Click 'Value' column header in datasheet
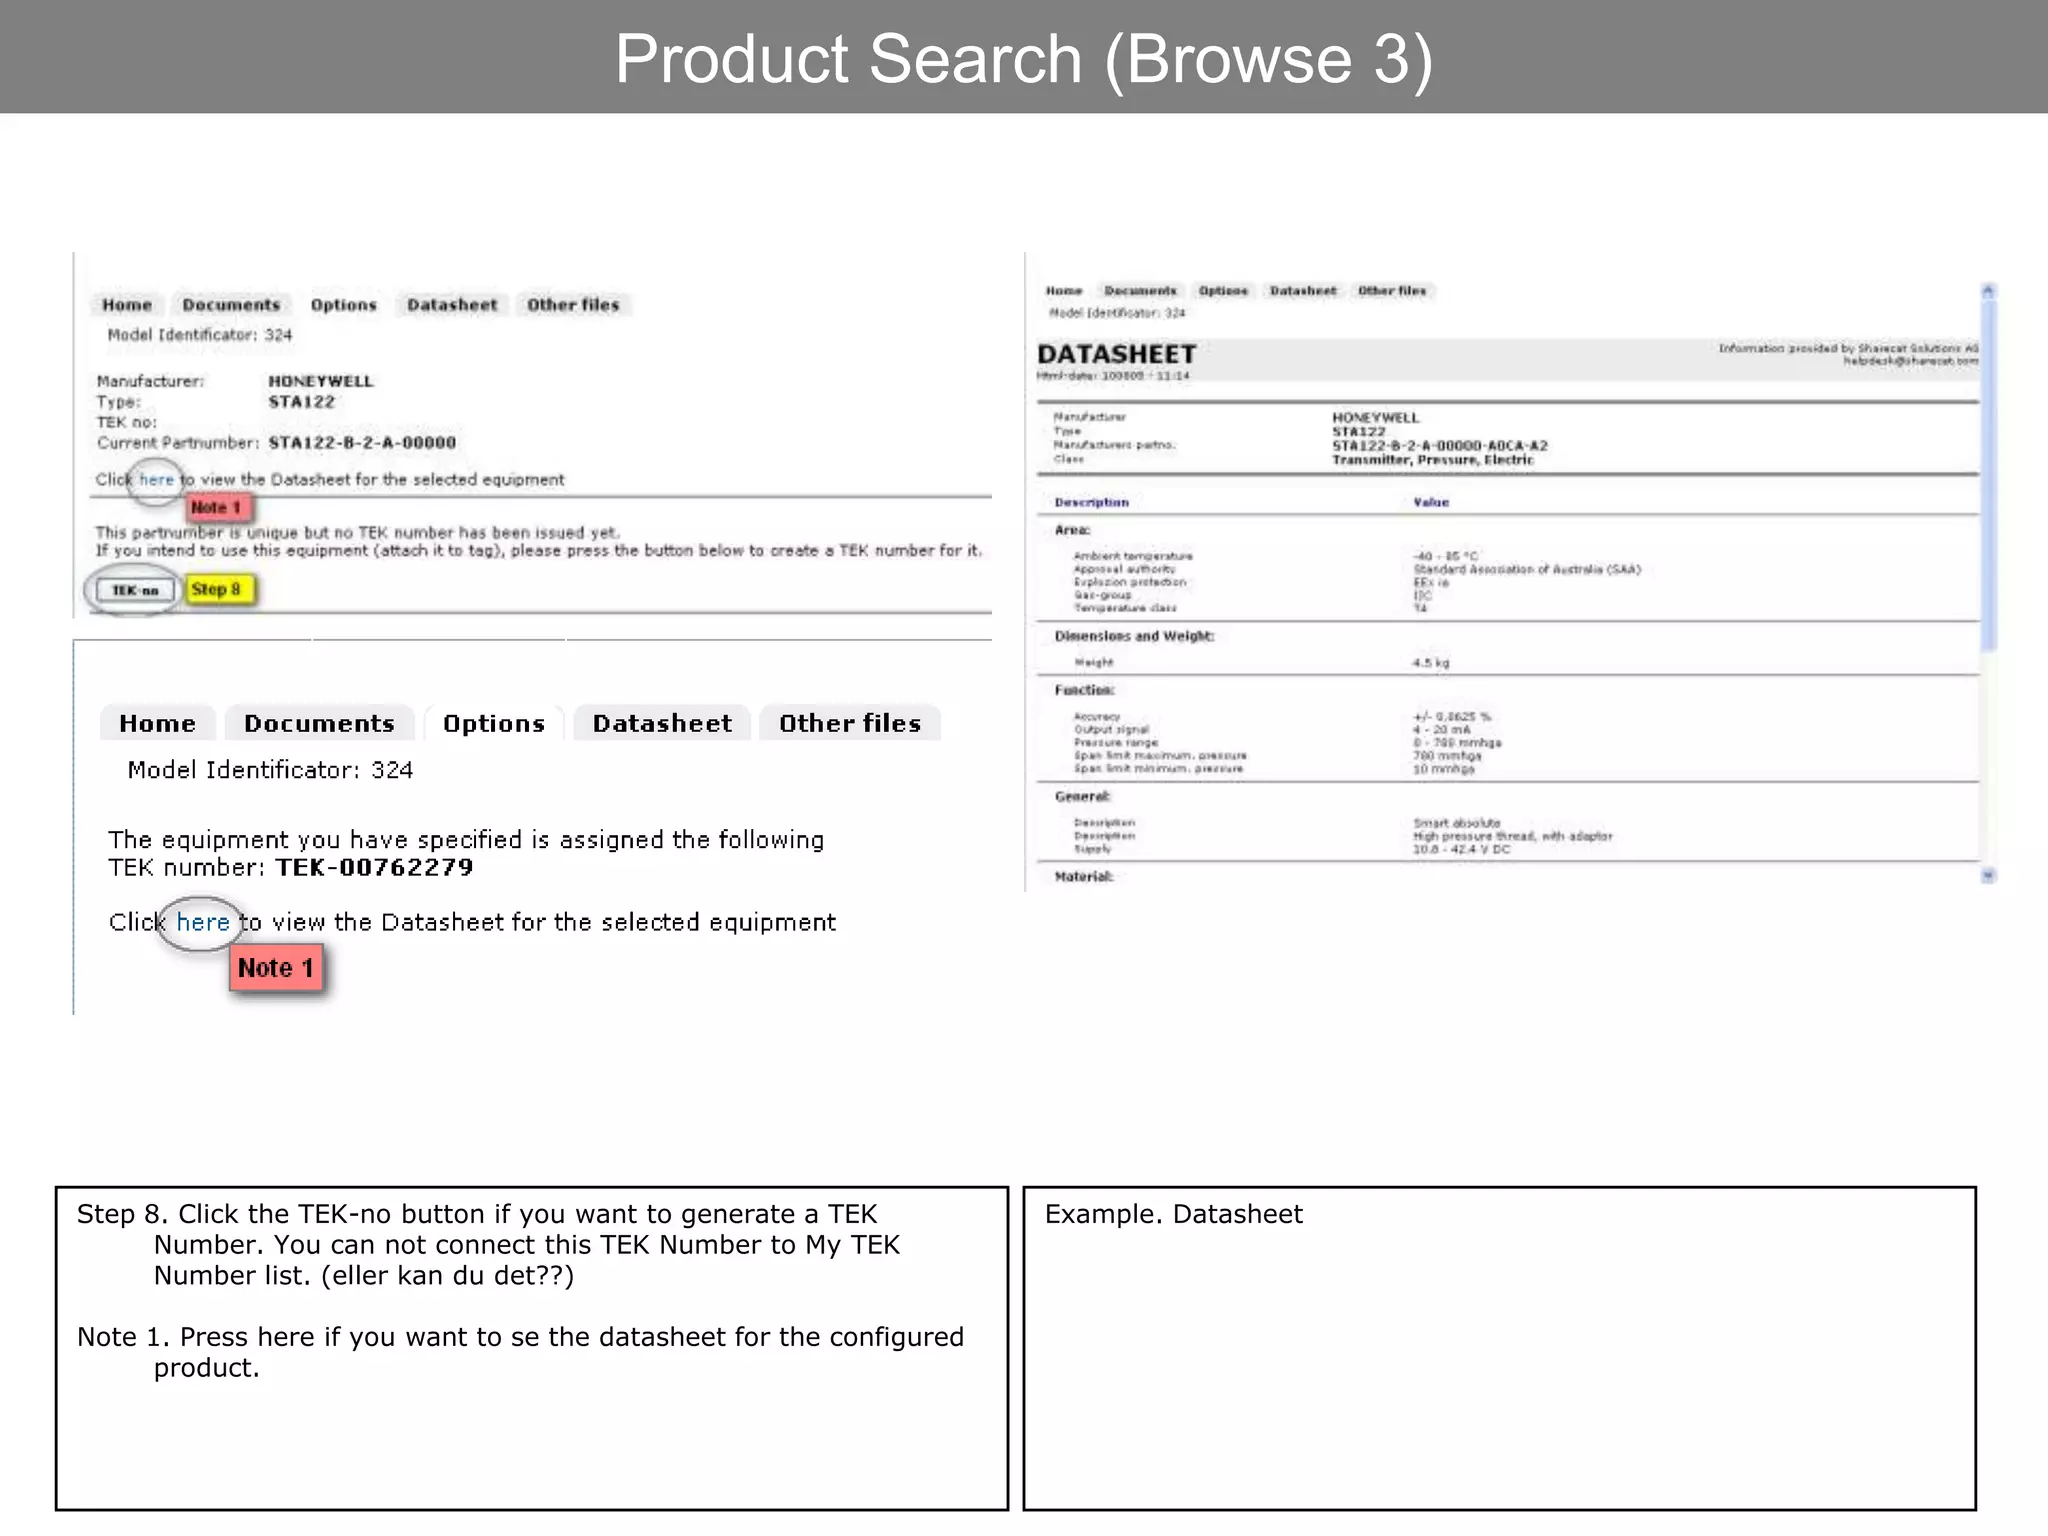The image size is (2048, 1536). pos(1431,502)
